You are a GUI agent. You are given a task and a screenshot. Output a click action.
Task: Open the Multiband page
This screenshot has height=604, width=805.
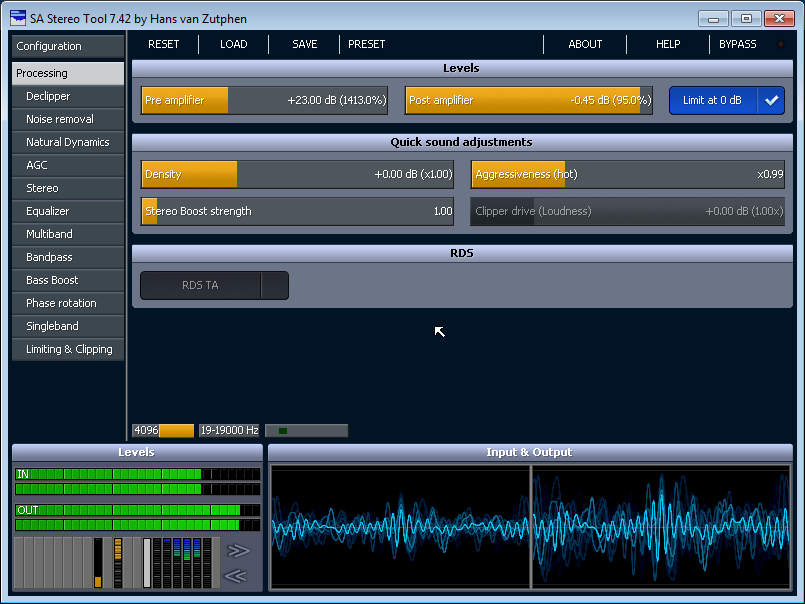tap(68, 234)
